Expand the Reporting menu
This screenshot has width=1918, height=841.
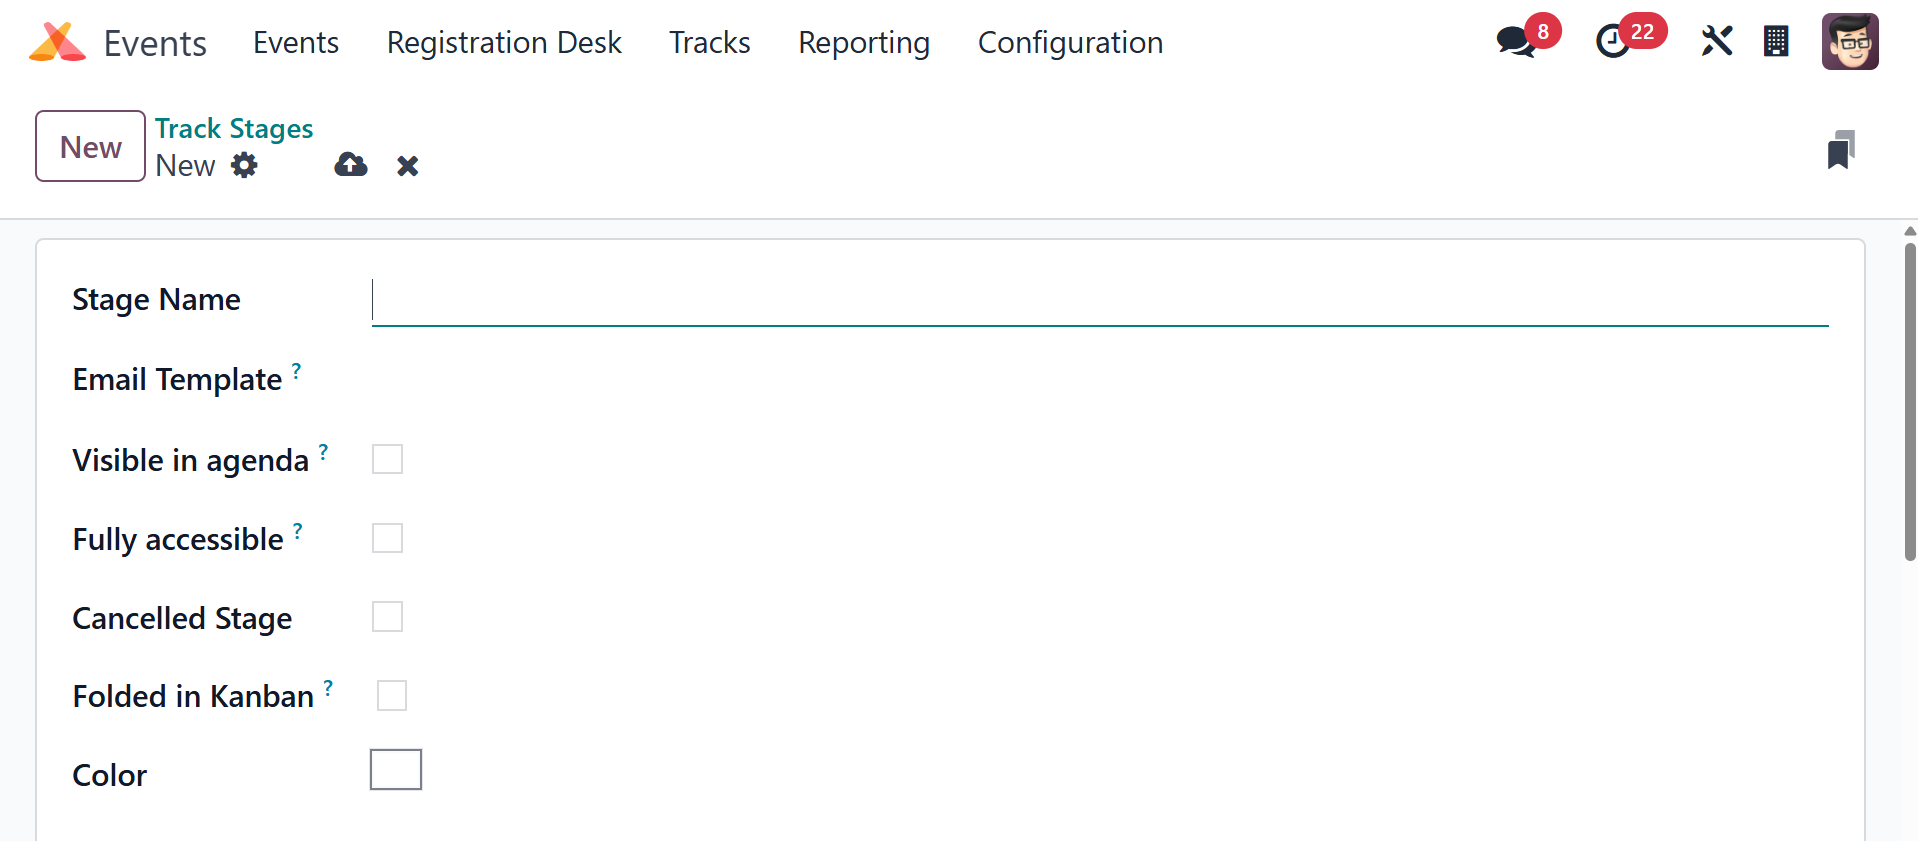864,43
